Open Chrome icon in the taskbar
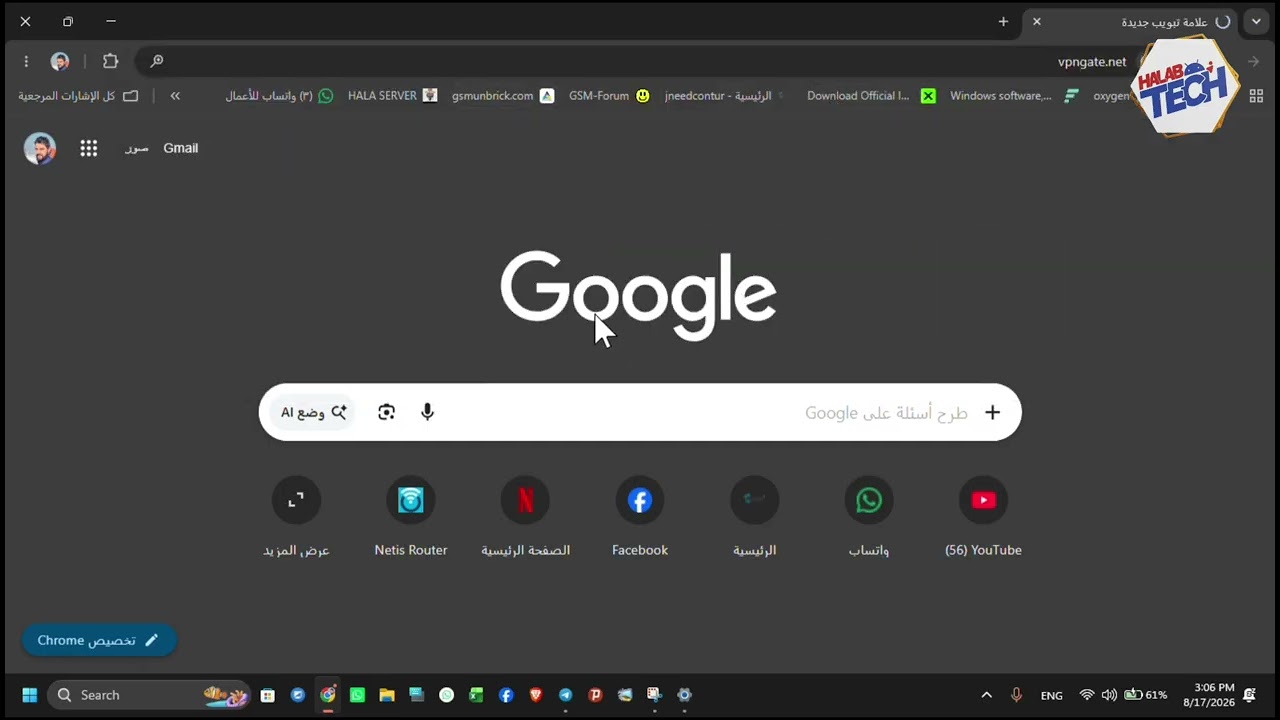This screenshot has width=1280, height=720. [327, 695]
